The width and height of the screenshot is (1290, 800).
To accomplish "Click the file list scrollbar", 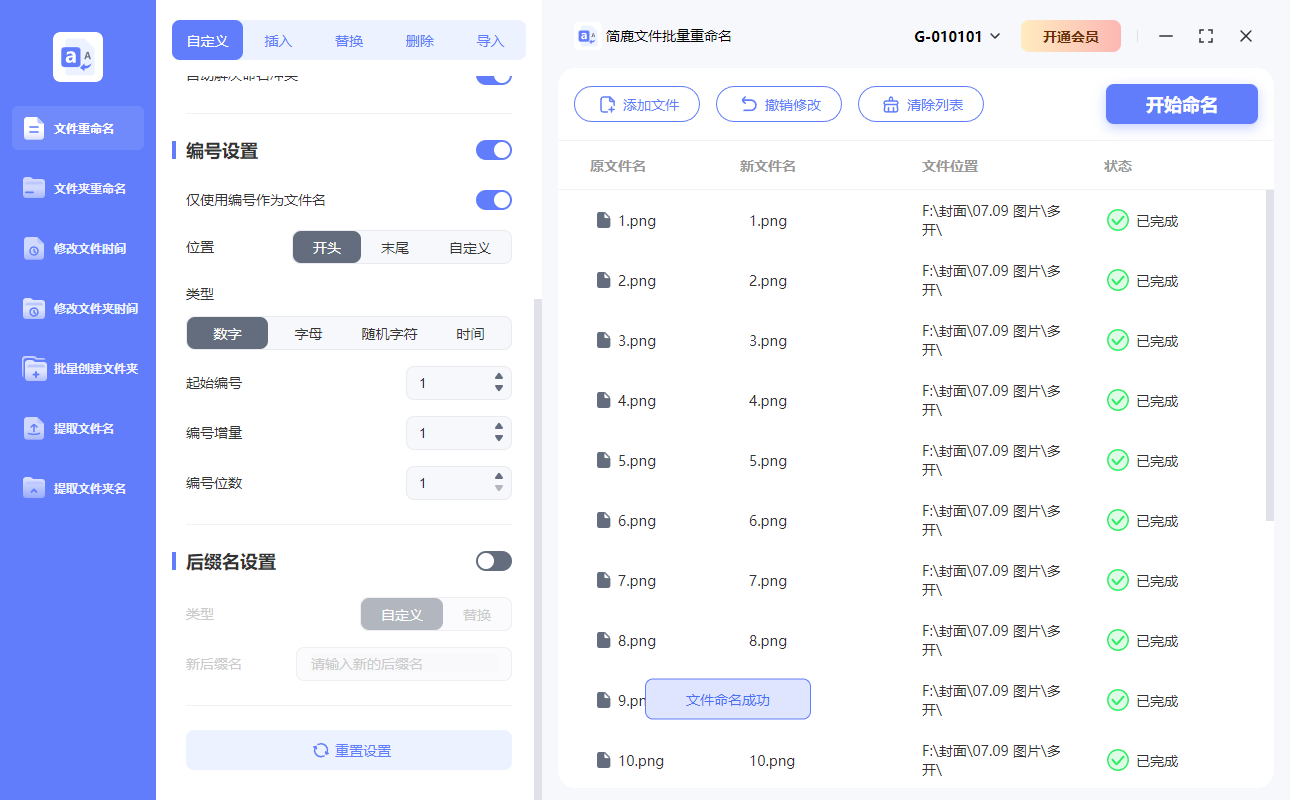I will [1270, 355].
